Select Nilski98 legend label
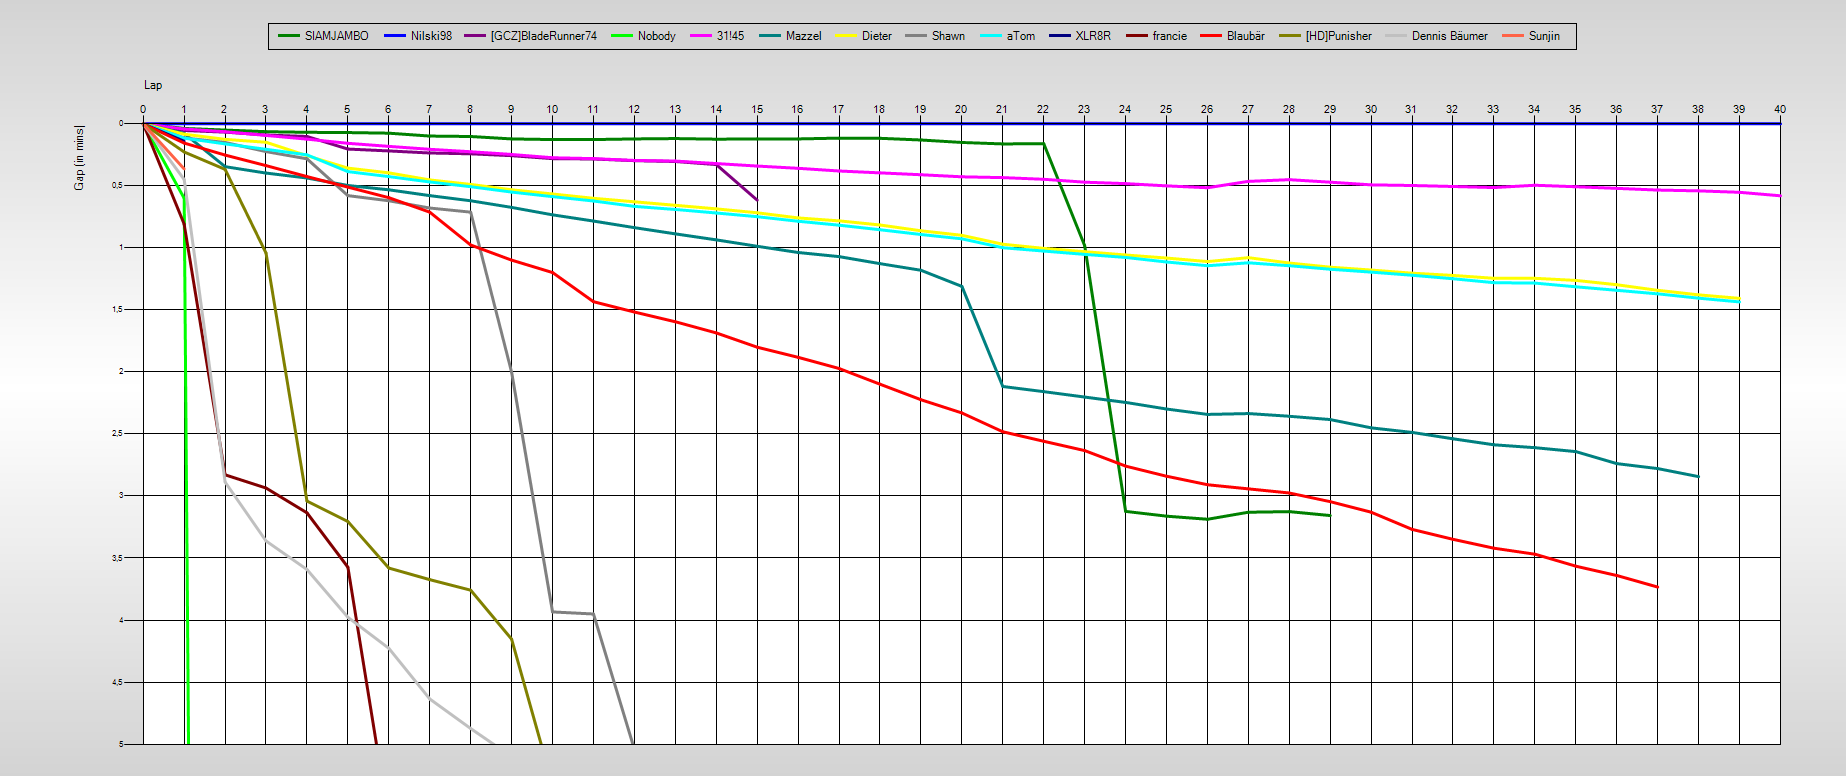This screenshot has height=776, width=1846. pos(431,36)
